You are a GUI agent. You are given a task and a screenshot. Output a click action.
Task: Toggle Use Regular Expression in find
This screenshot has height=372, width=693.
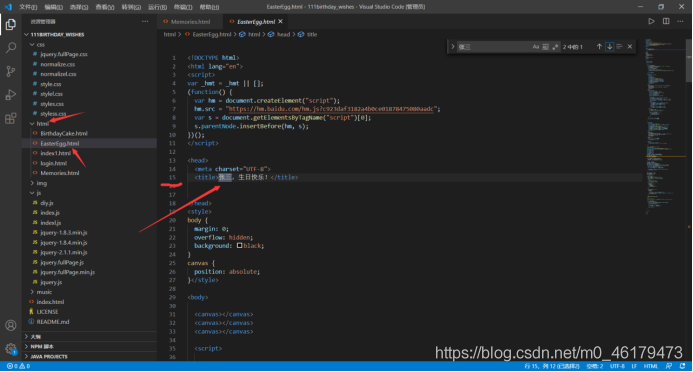point(555,46)
